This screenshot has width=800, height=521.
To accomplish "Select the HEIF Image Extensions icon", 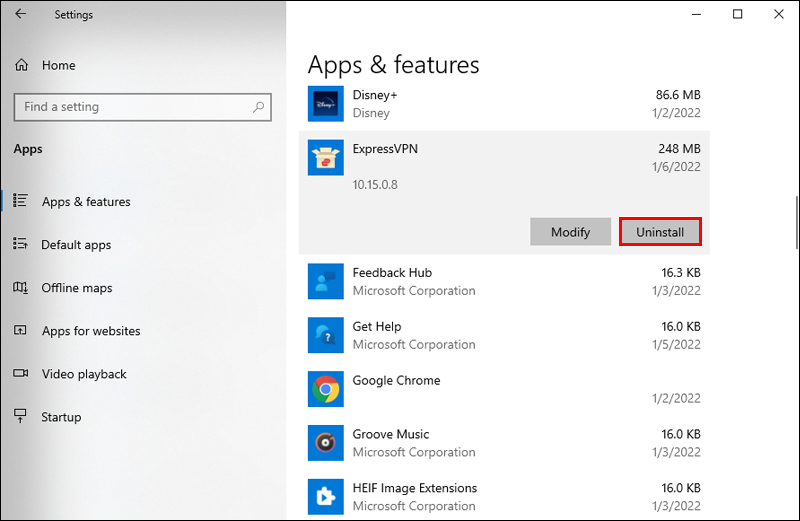I will (x=326, y=497).
